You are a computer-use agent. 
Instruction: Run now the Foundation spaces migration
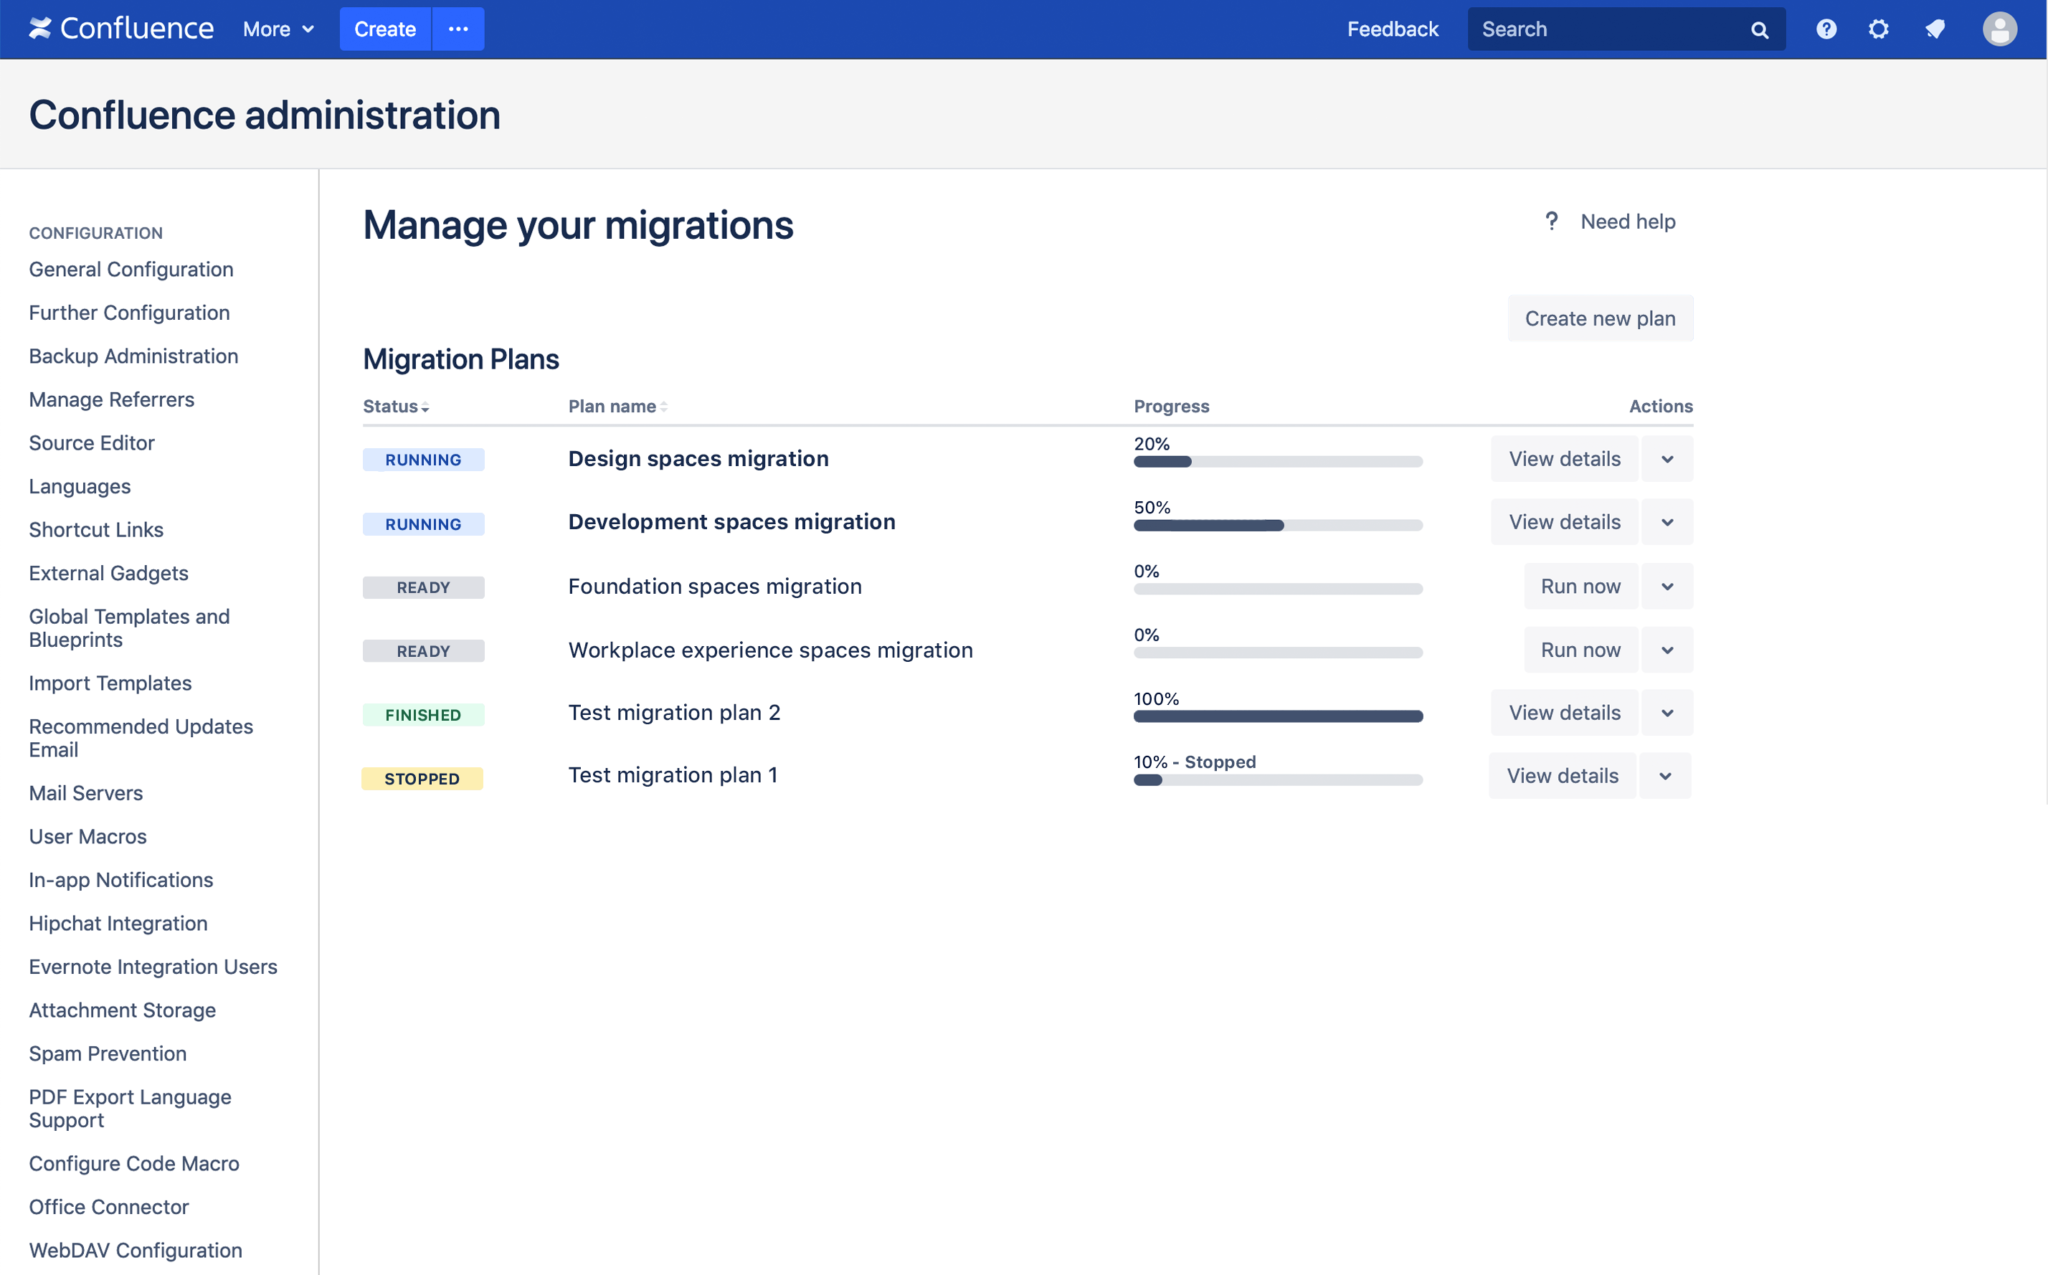[x=1580, y=586]
